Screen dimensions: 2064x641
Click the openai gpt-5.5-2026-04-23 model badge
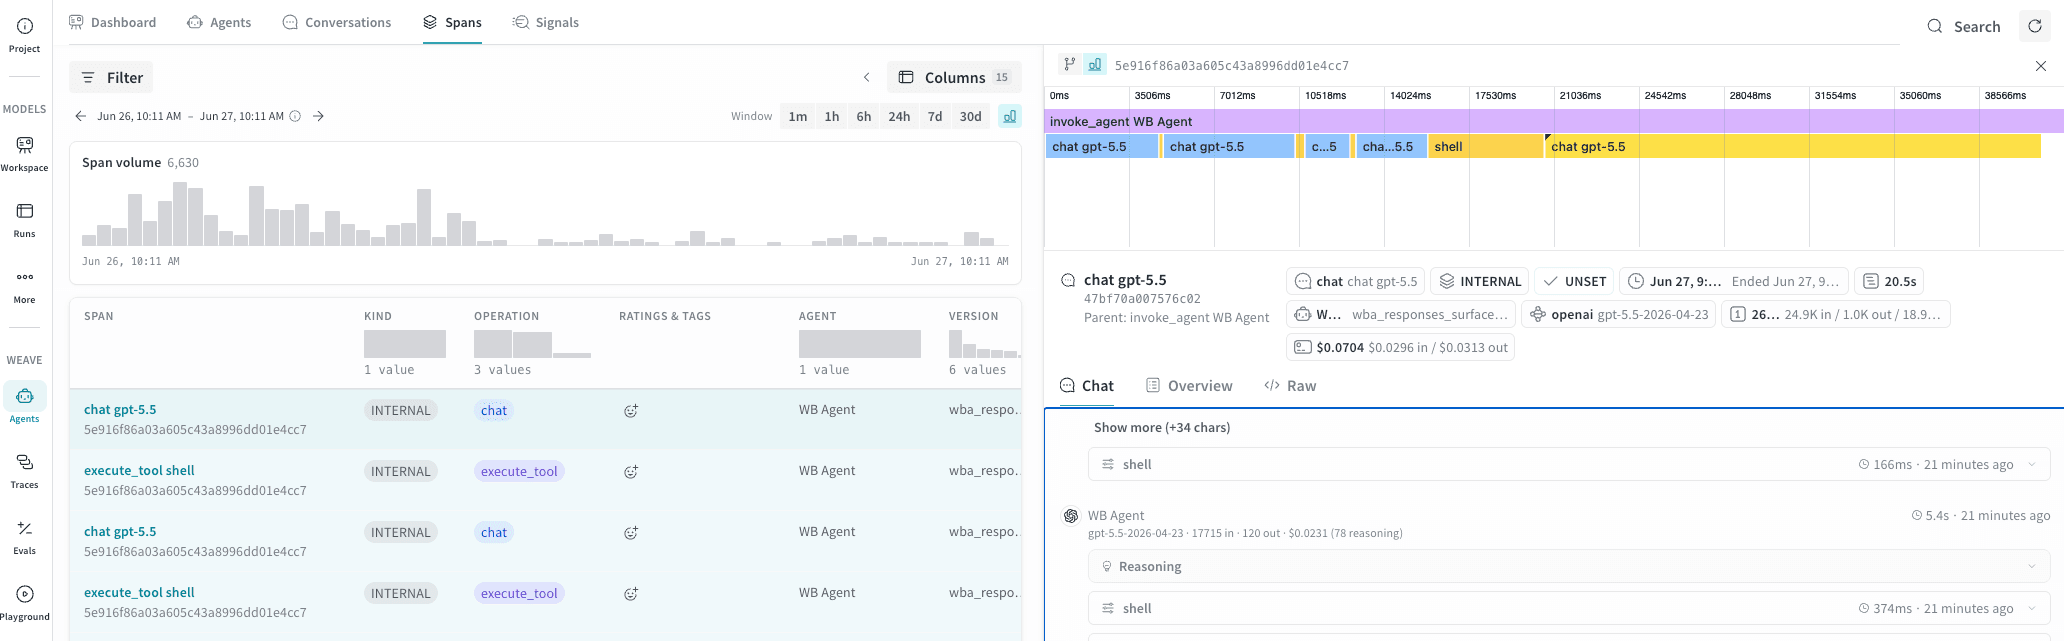click(x=1618, y=314)
